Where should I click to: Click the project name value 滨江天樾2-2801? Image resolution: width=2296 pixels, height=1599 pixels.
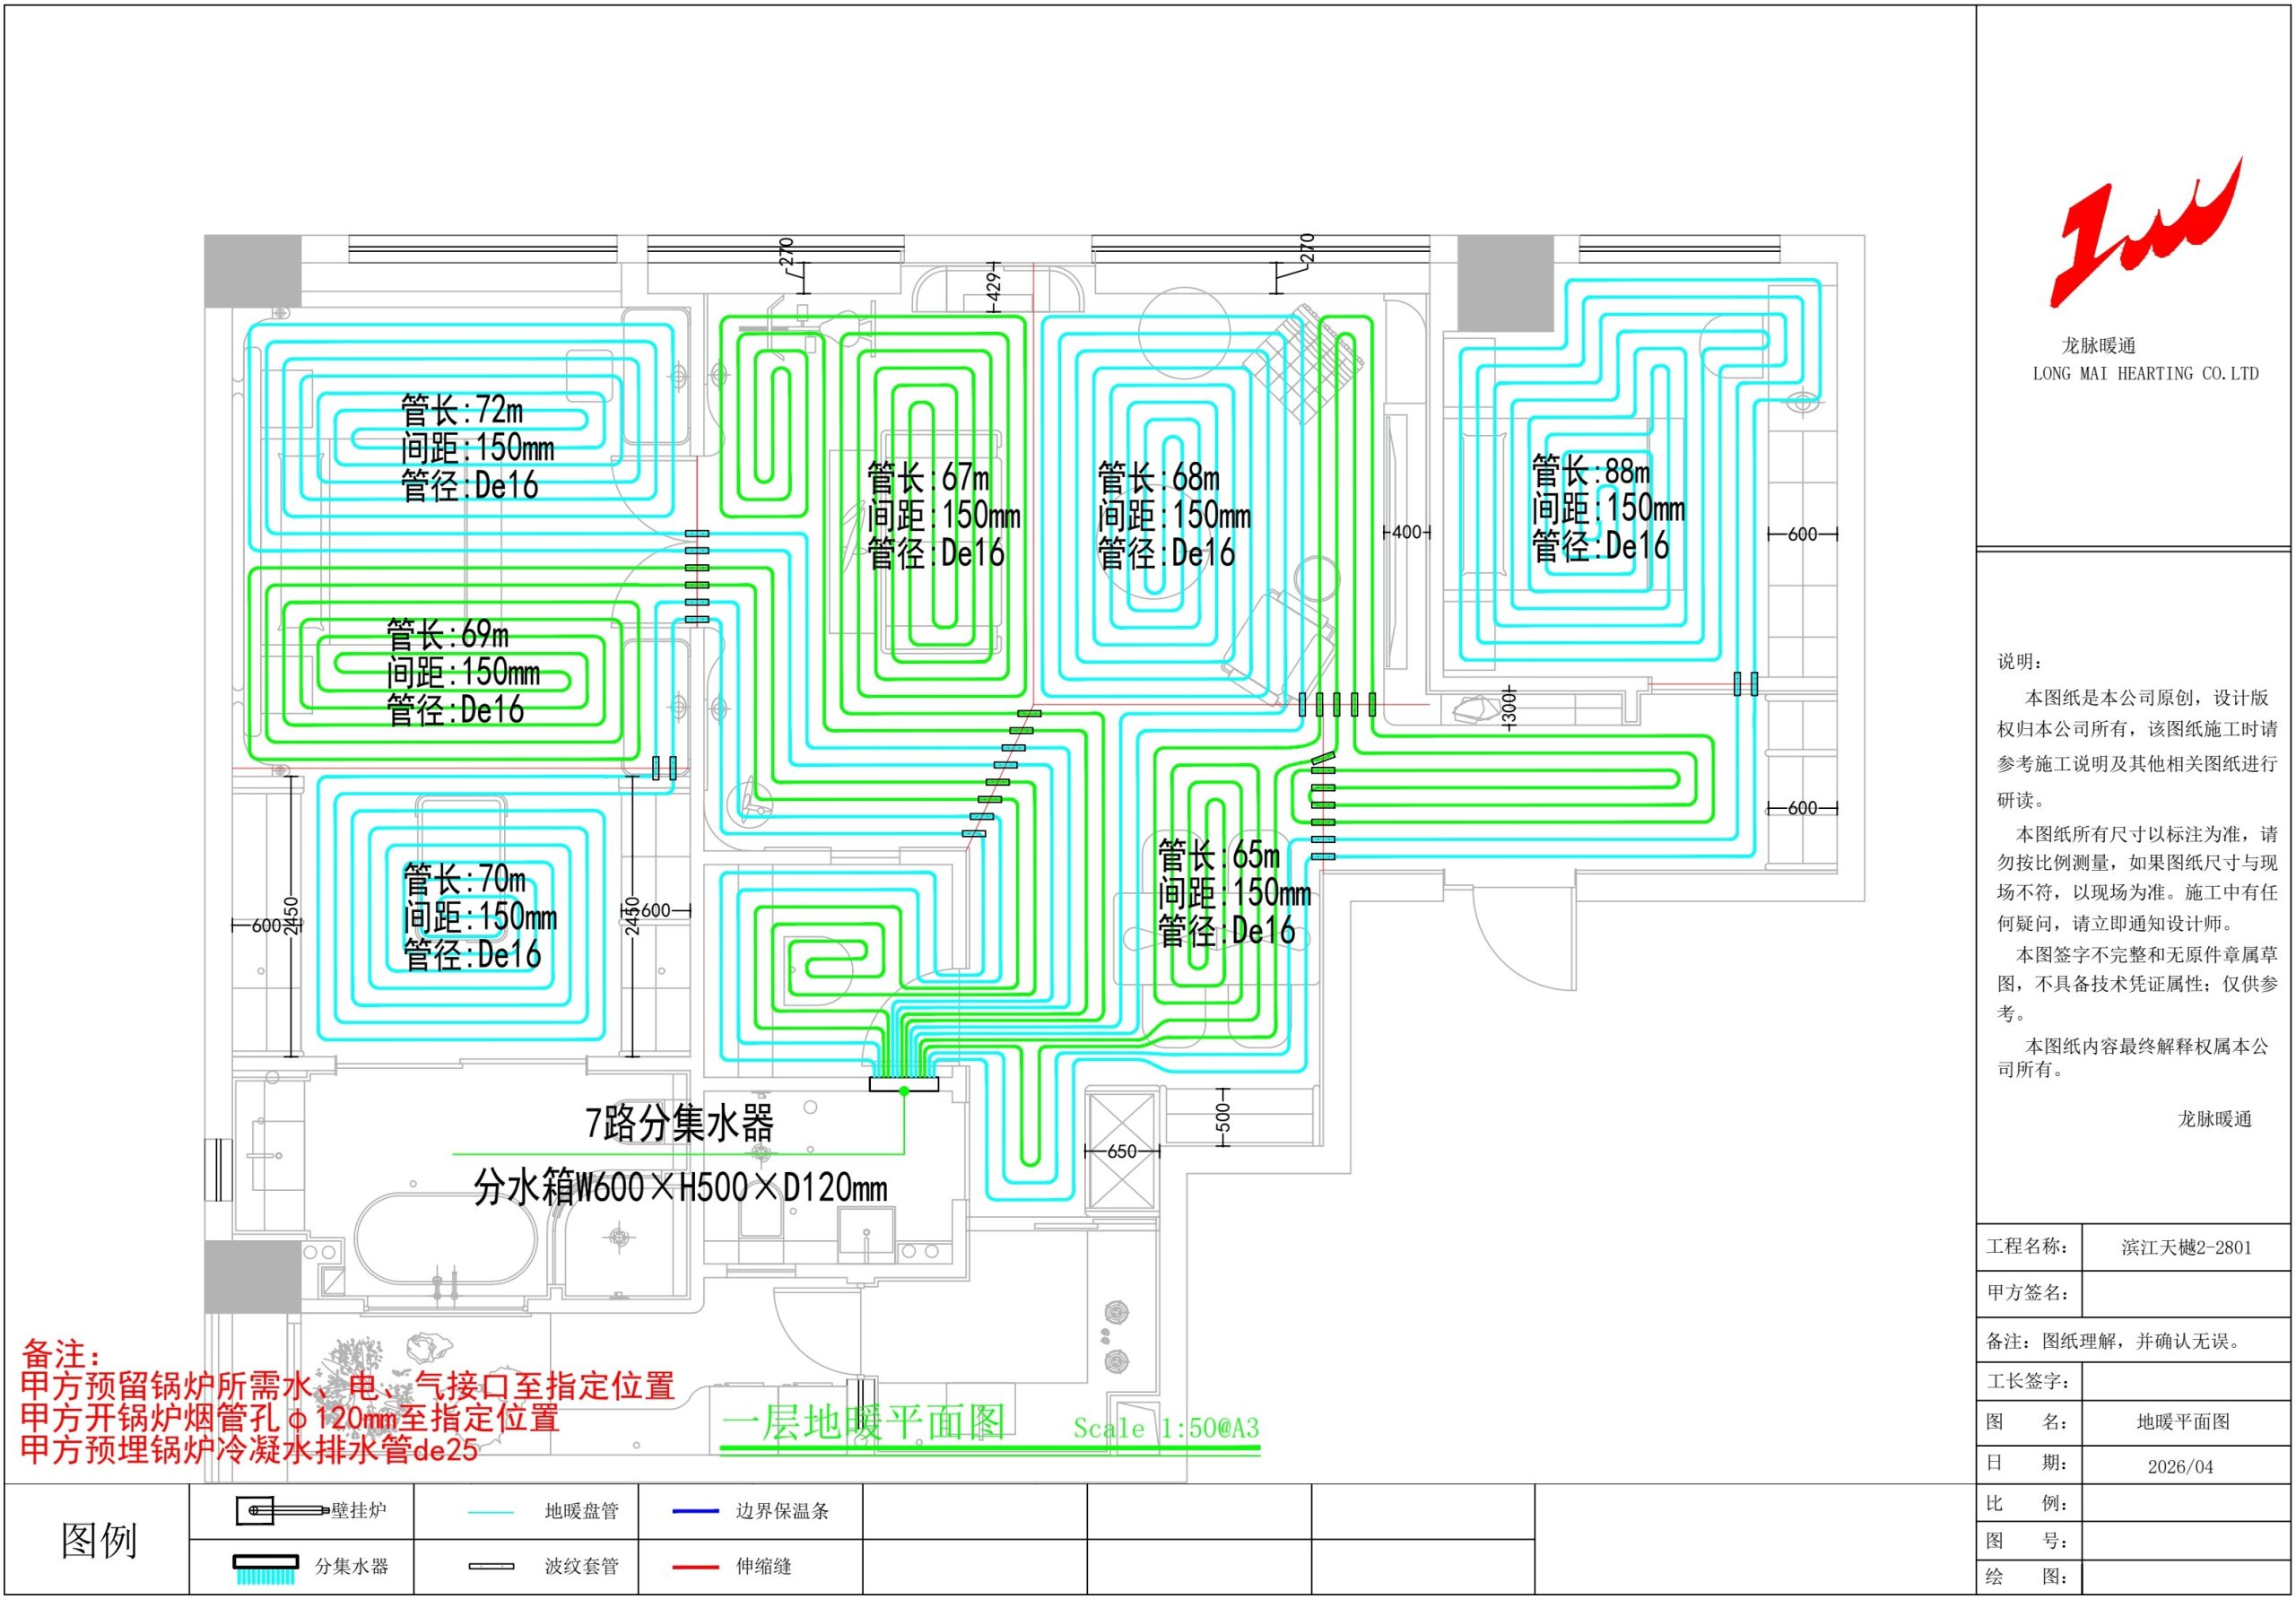tap(2186, 1247)
